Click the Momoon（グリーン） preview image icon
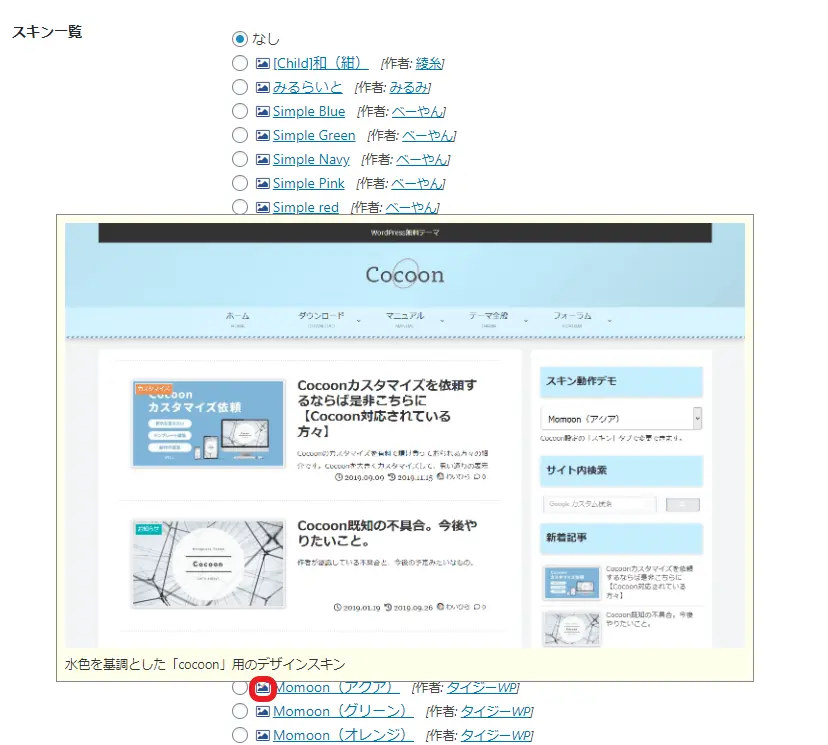The height and width of the screenshot is (745, 828). pos(262,712)
